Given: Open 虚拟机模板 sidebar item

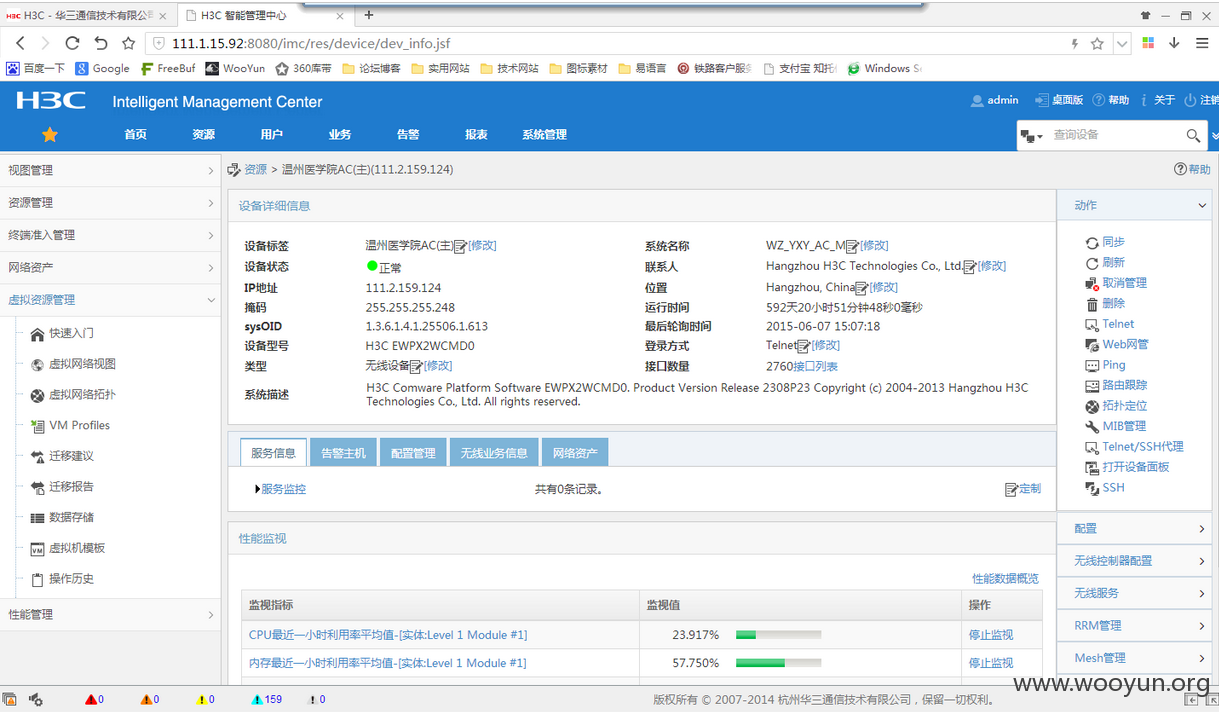Looking at the screenshot, I should click(77, 548).
